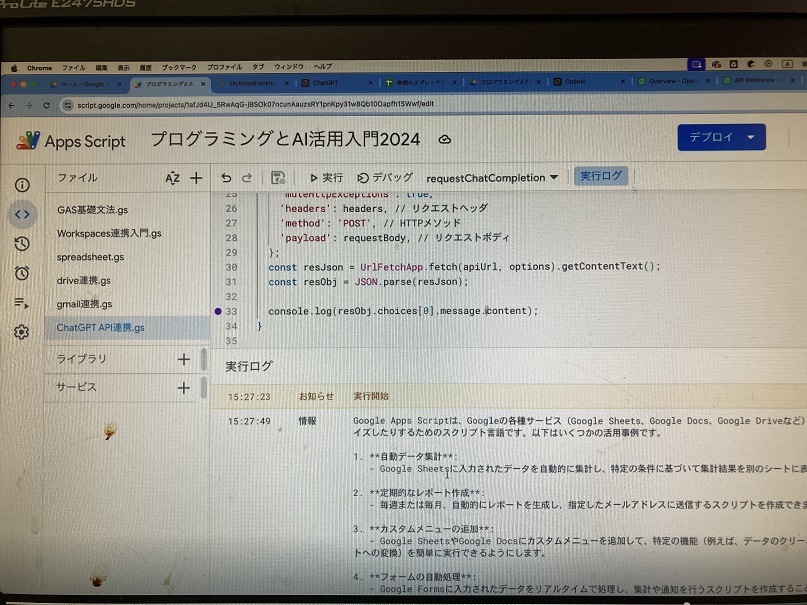Click the ライブラリ section label
807x605 pixels.
(x=82, y=359)
